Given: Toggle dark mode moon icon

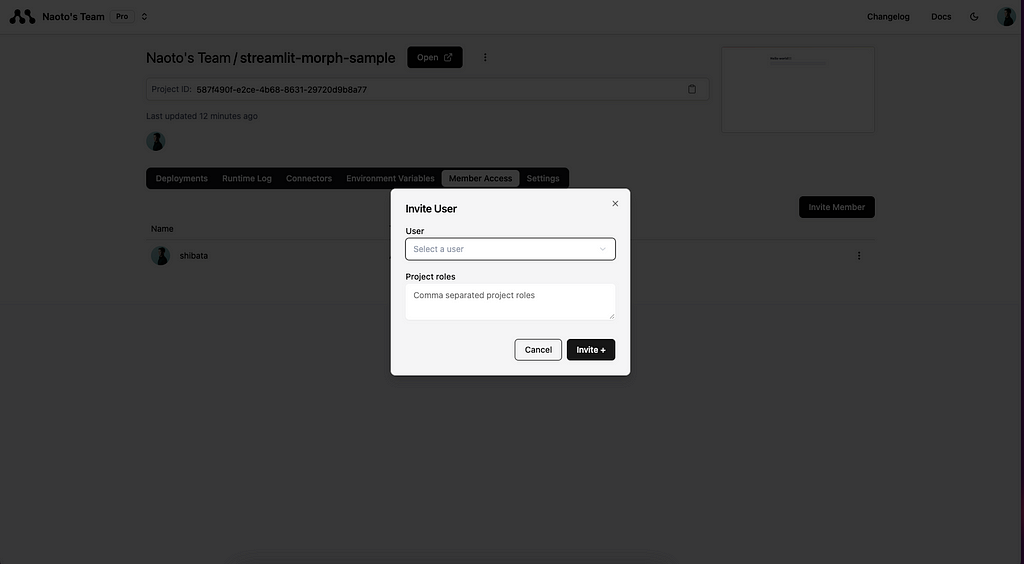Looking at the screenshot, I should tap(974, 17).
